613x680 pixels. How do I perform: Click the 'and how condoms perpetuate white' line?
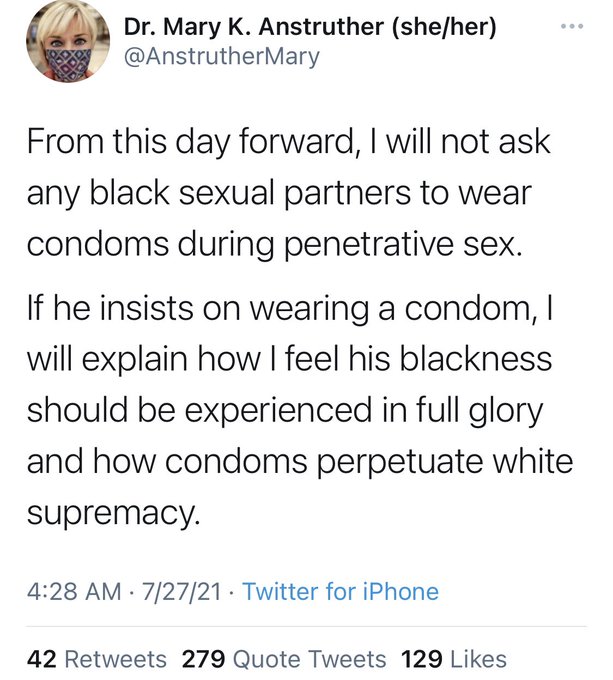[300, 461]
